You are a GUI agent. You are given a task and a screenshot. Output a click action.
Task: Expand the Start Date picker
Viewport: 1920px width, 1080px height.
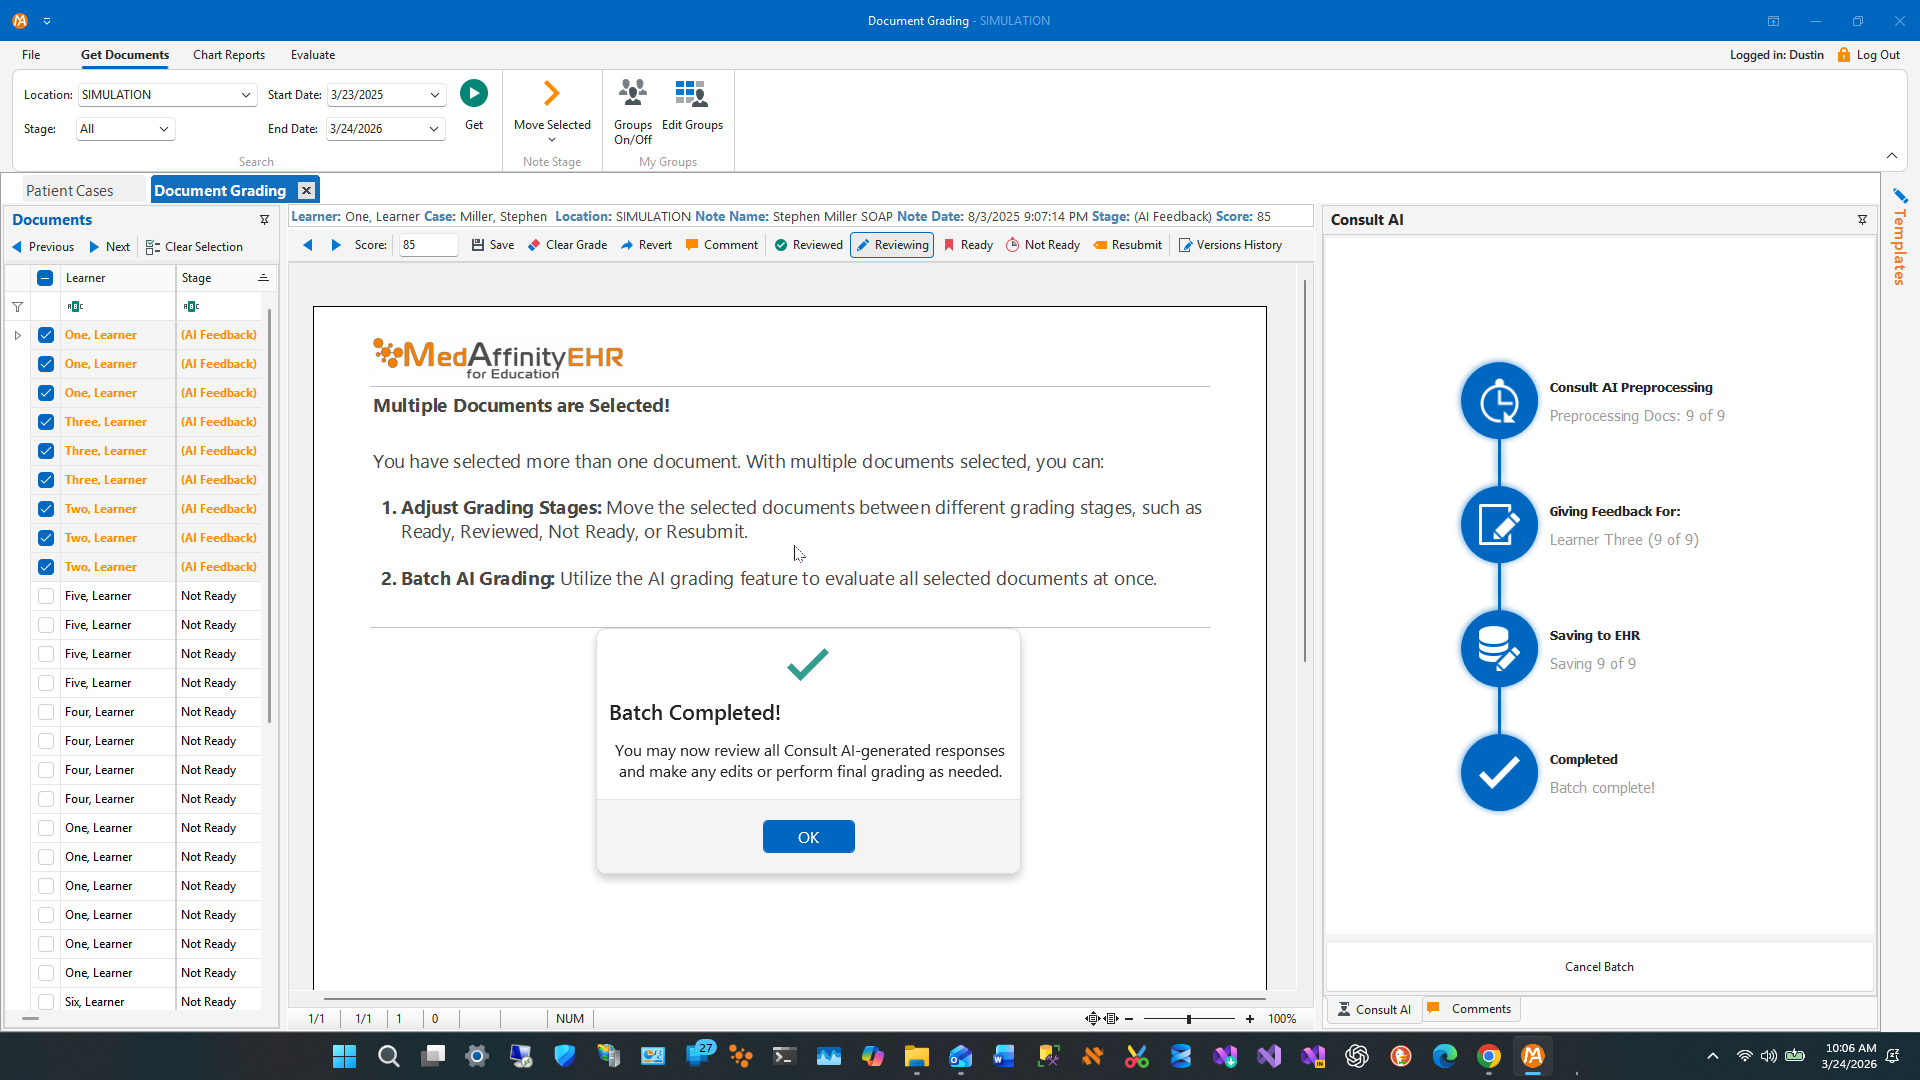click(x=434, y=95)
